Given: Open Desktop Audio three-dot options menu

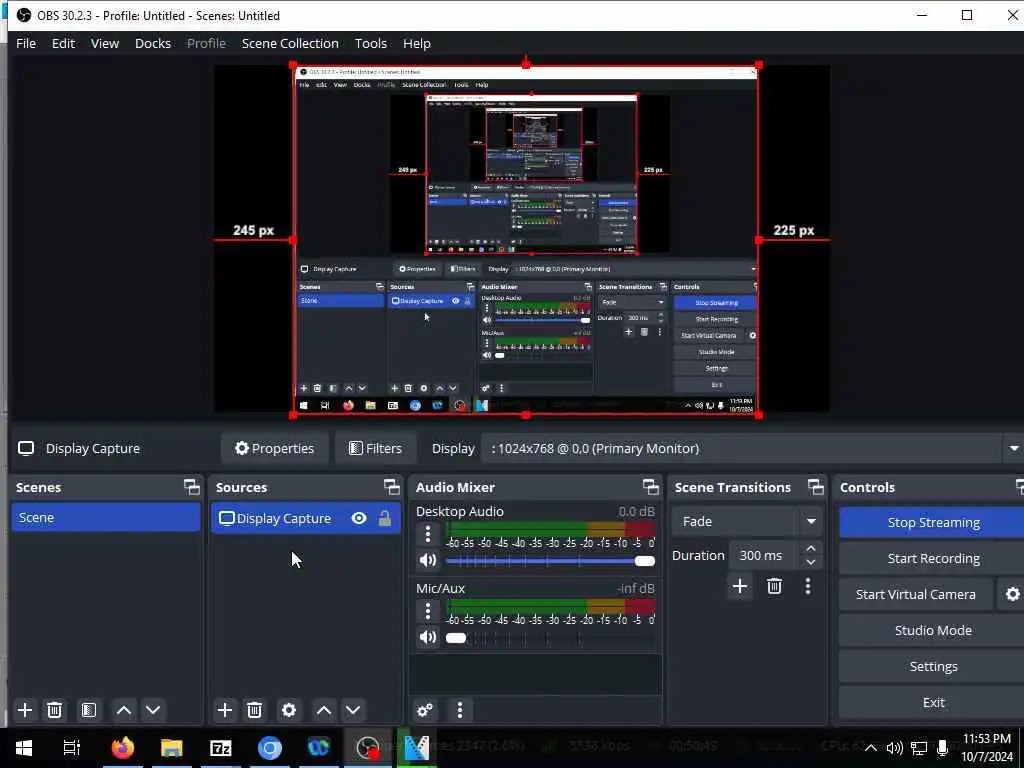Looking at the screenshot, I should (428, 534).
